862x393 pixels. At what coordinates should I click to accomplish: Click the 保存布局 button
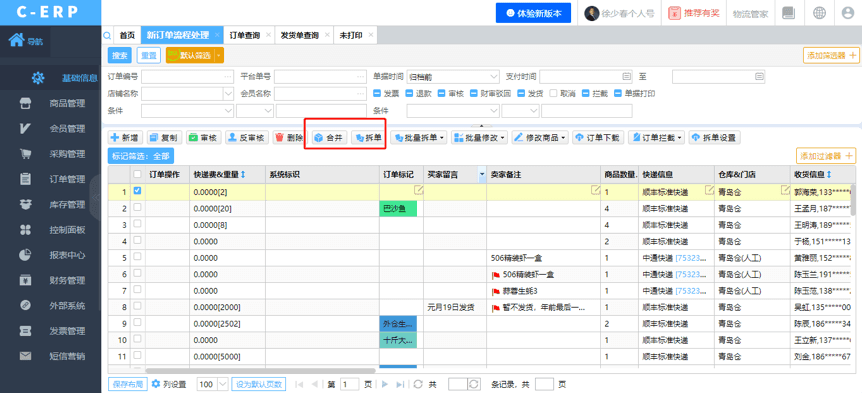click(x=128, y=384)
